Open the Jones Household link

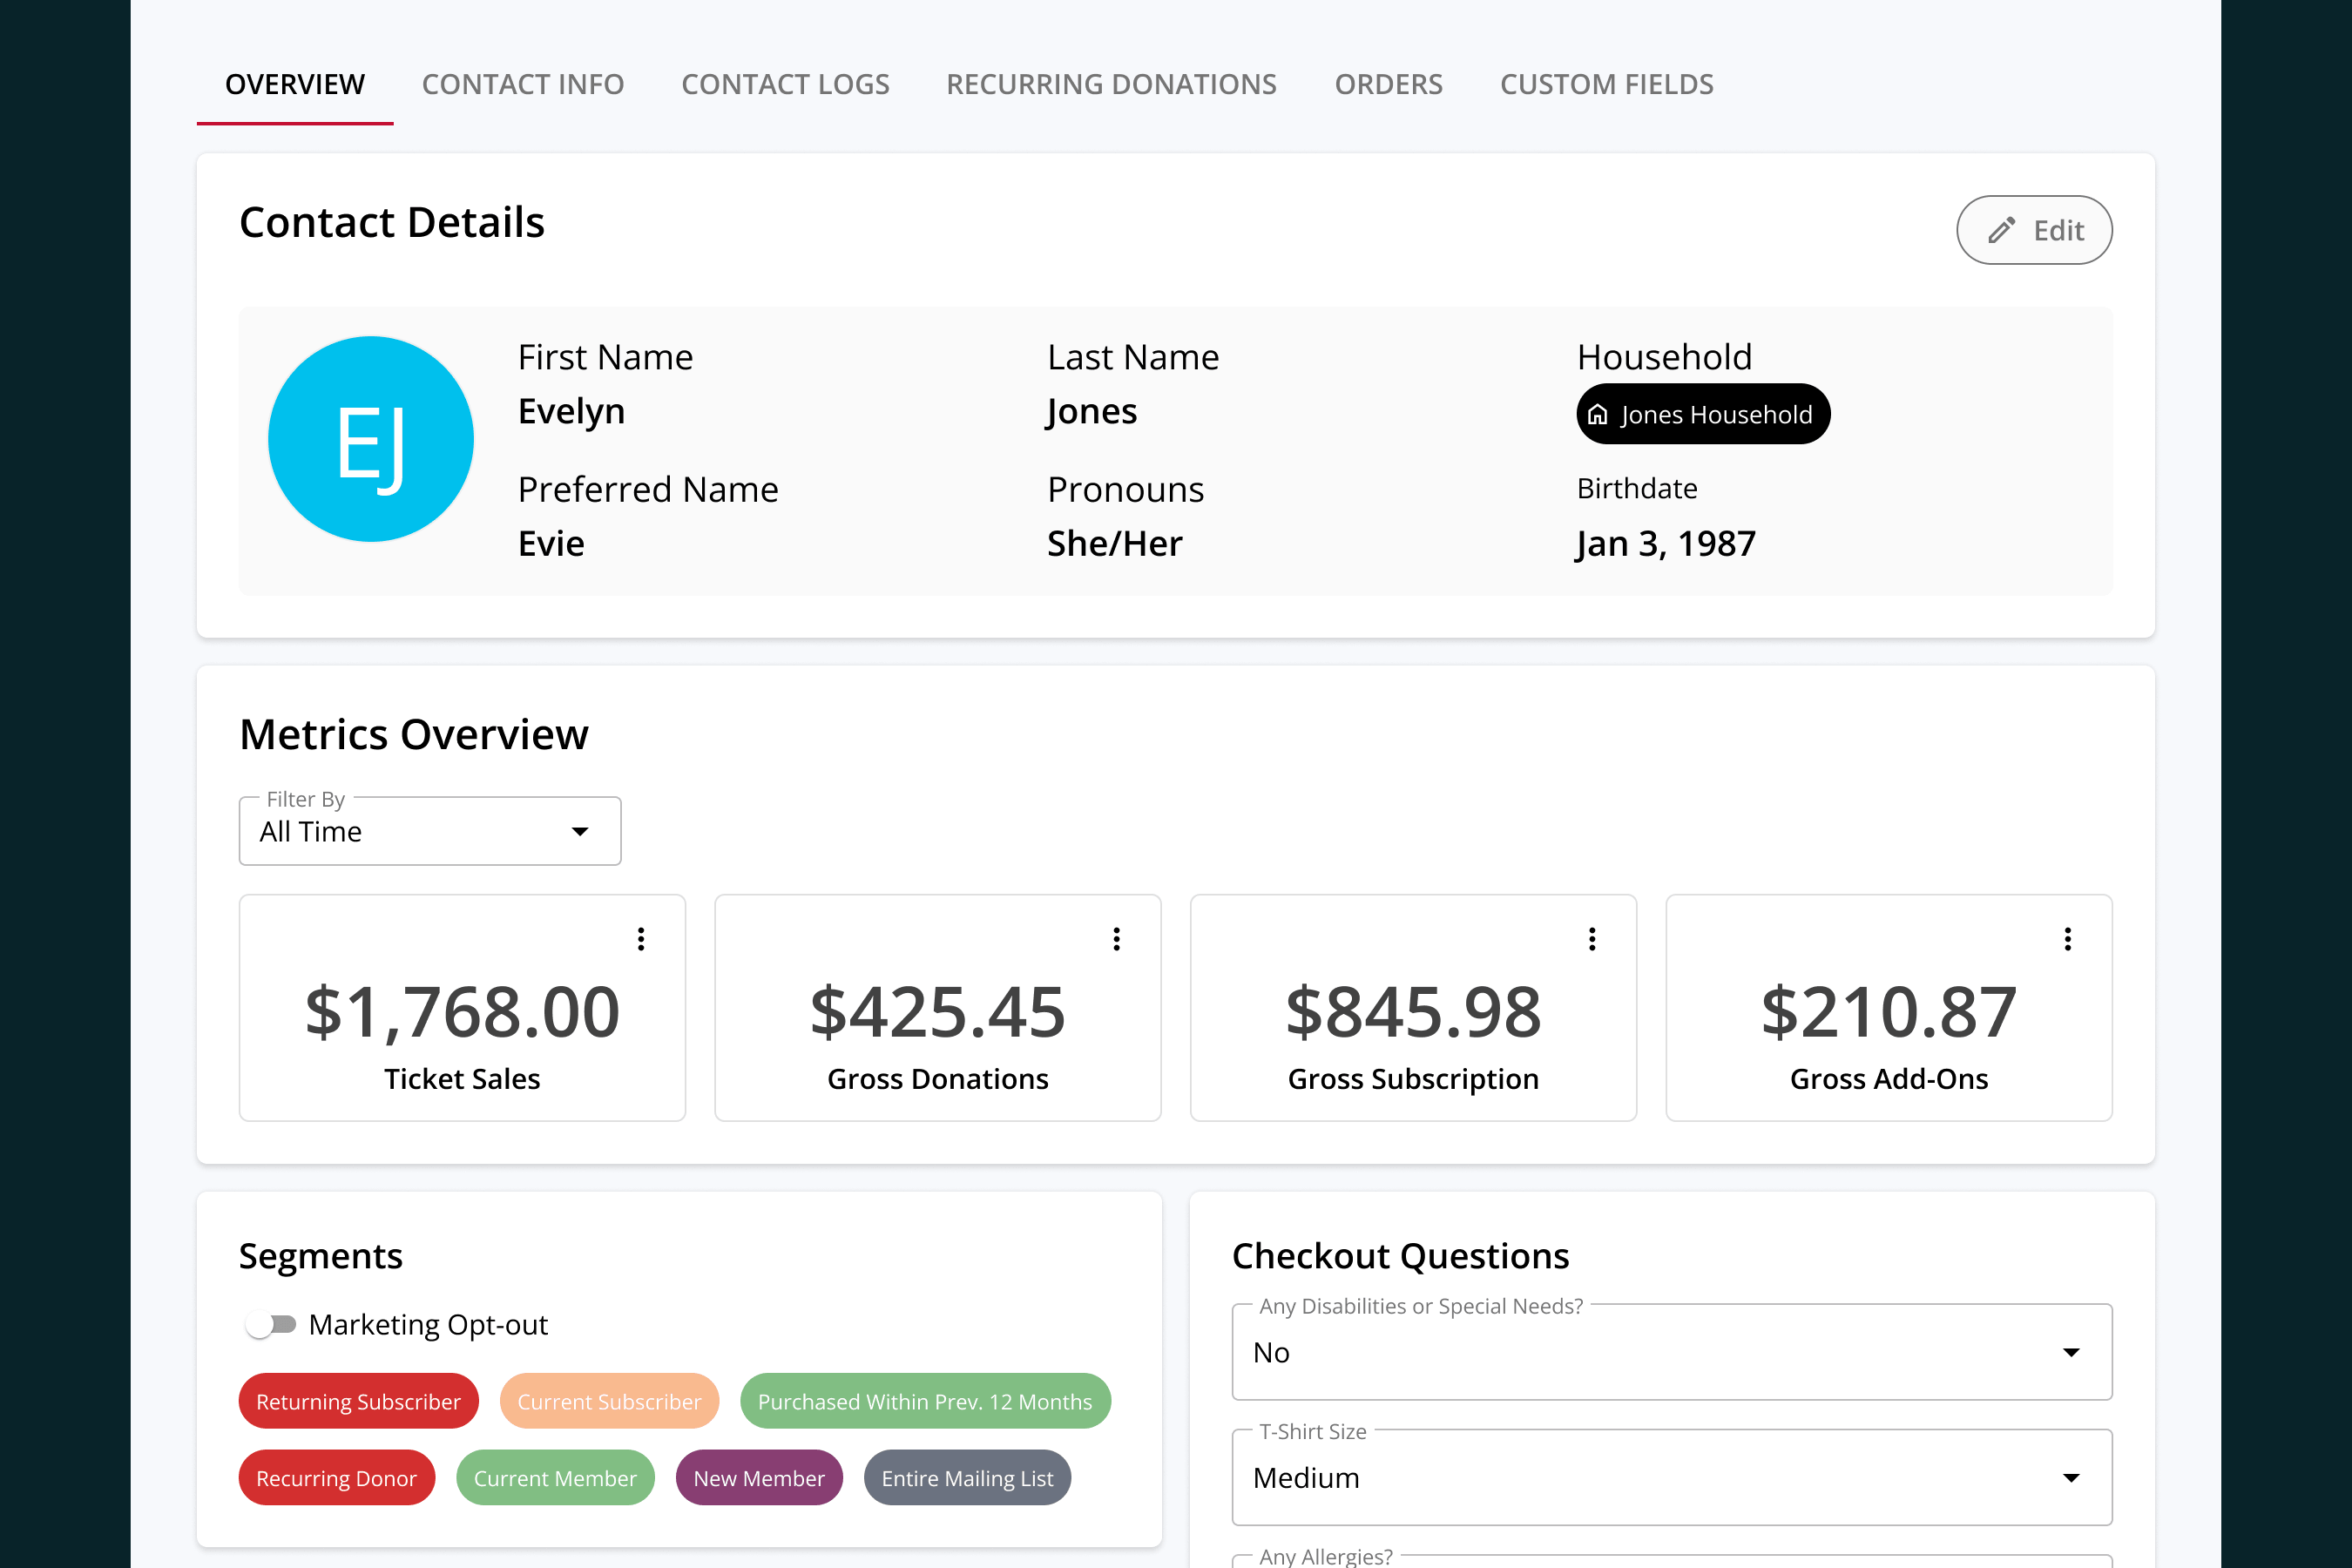[x=1703, y=414]
